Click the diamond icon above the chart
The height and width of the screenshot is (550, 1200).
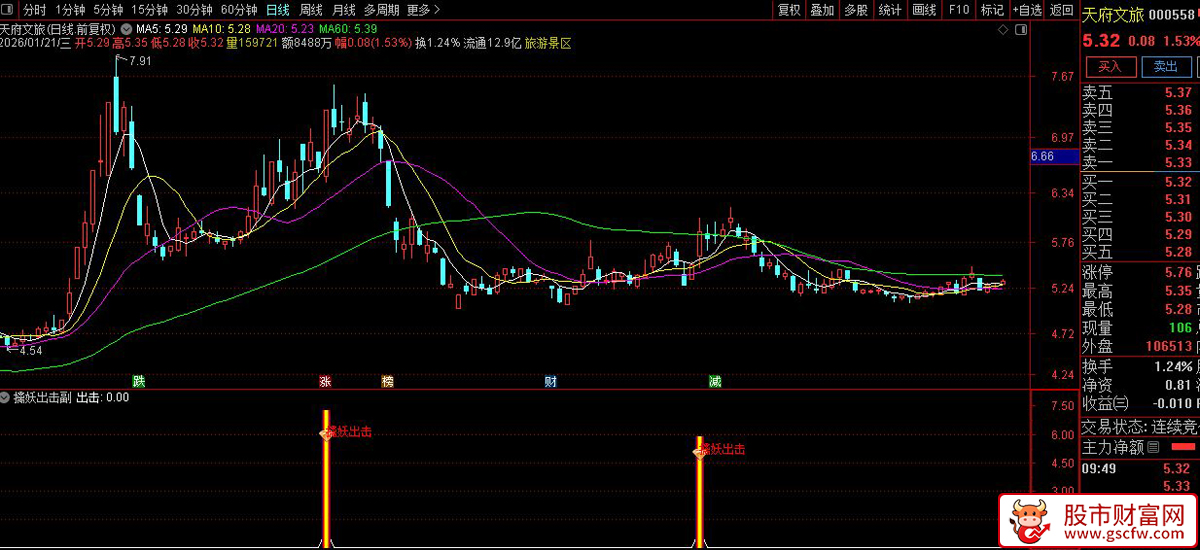click(1005, 31)
